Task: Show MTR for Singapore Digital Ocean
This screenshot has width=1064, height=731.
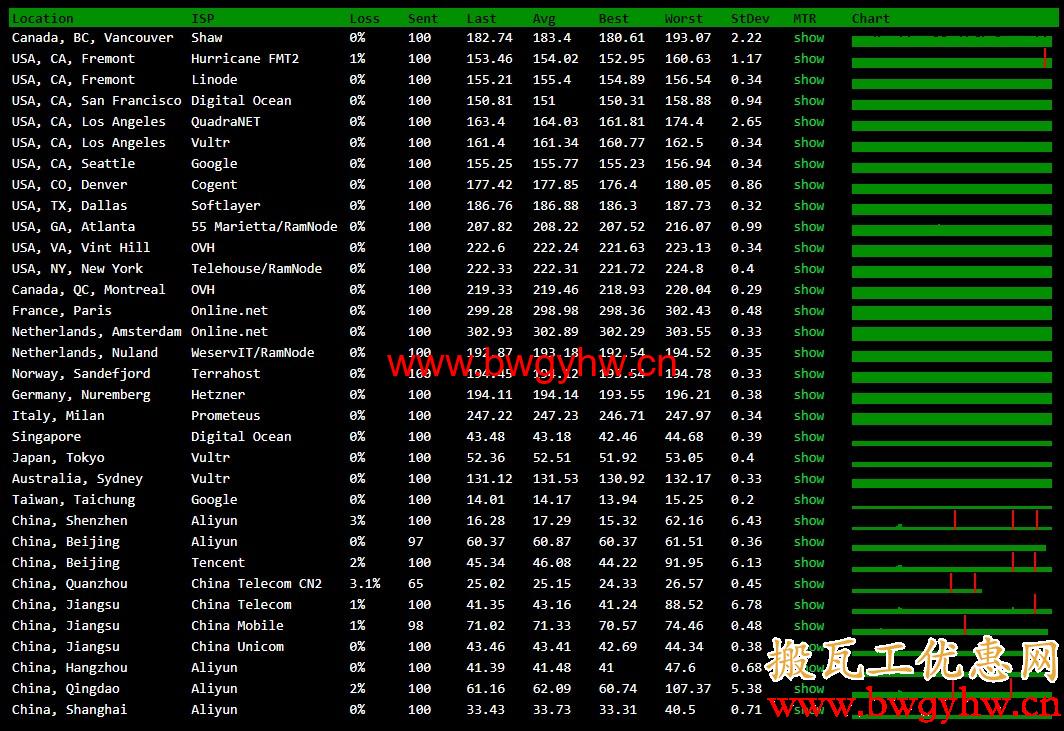Action: pos(809,437)
